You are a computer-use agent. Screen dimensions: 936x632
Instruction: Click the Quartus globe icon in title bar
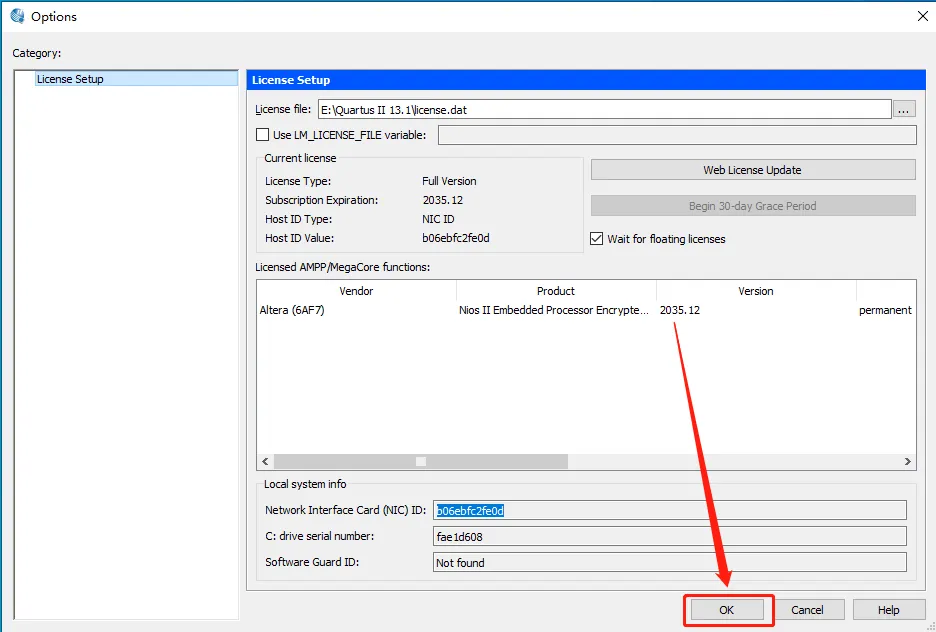click(17, 16)
